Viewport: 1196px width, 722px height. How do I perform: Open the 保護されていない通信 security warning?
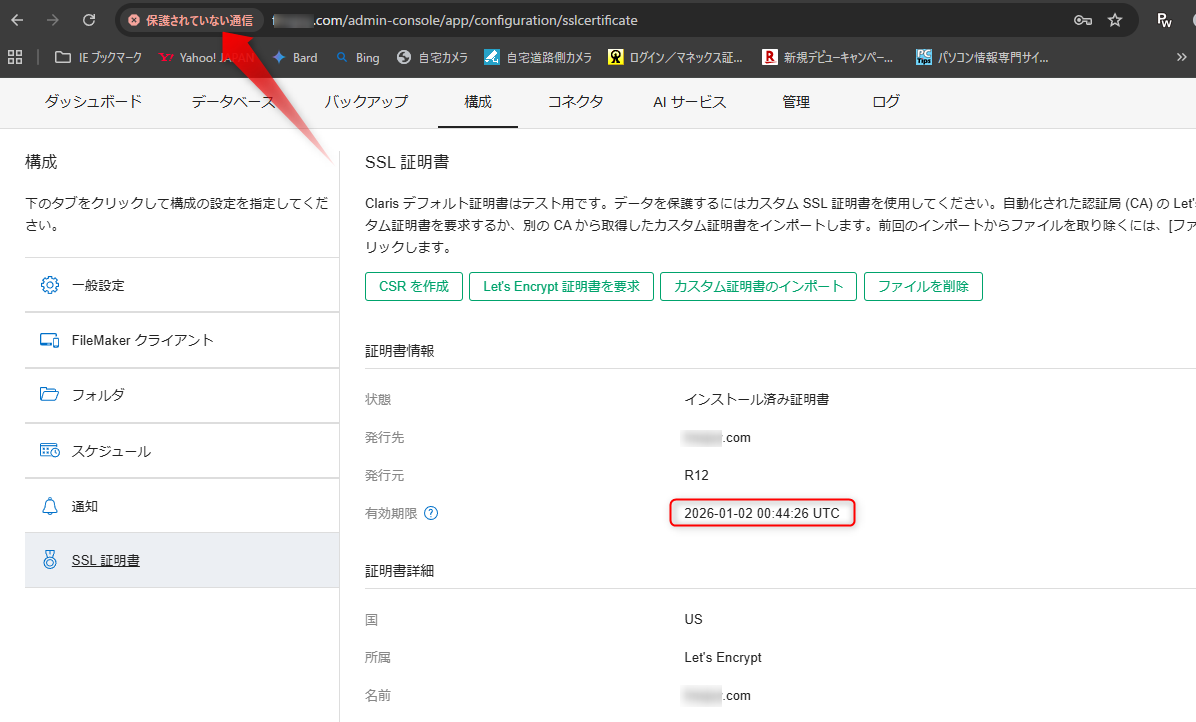[190, 20]
